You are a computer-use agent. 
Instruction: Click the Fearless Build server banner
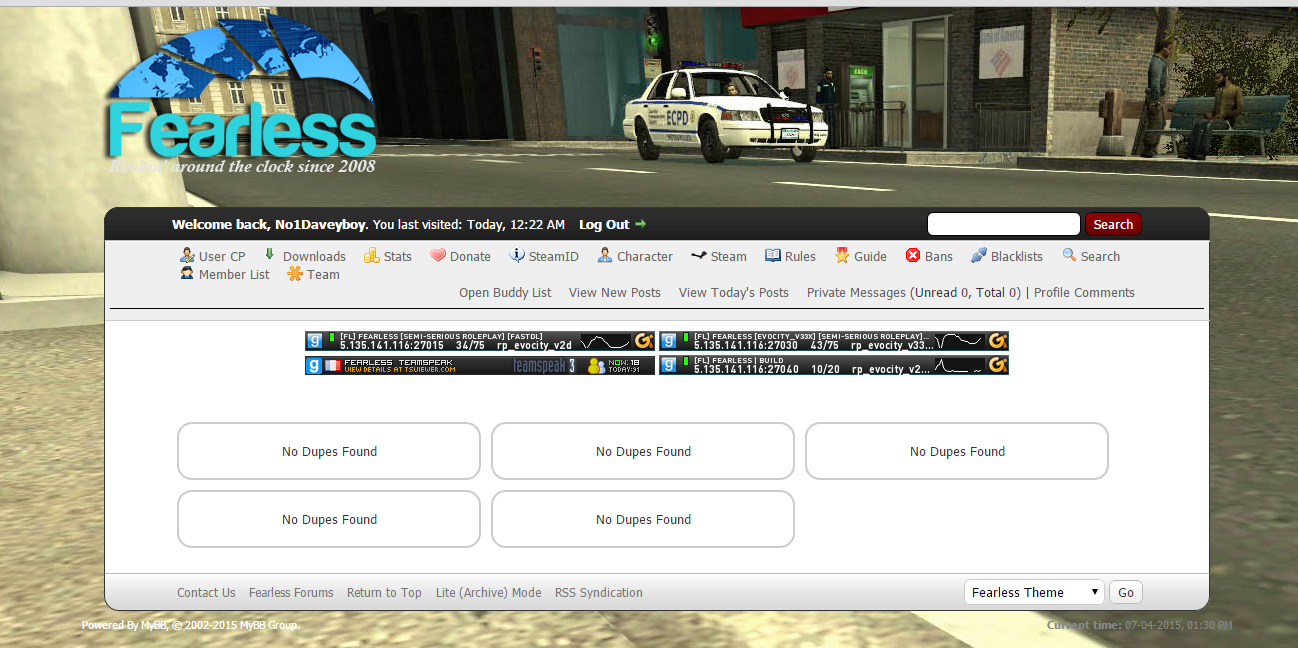click(x=834, y=365)
